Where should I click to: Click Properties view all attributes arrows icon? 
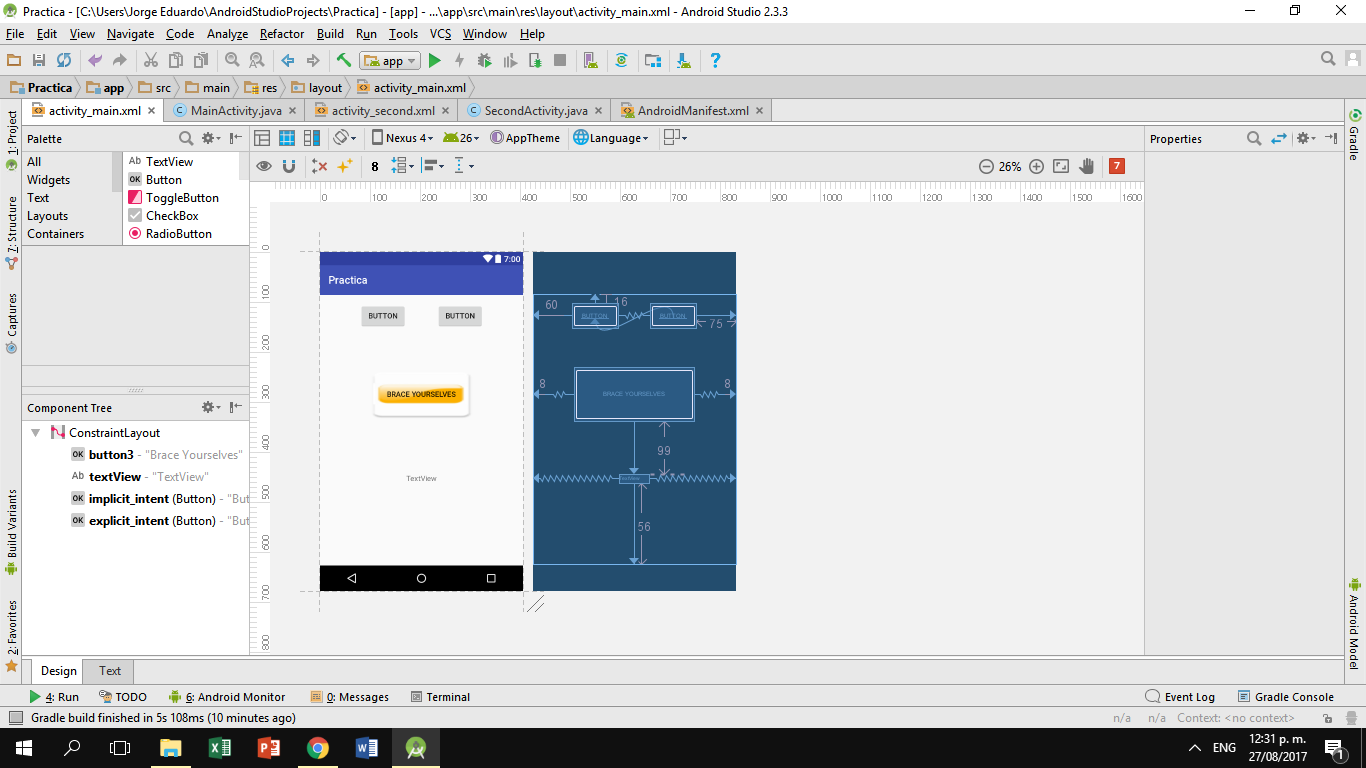tap(1279, 139)
